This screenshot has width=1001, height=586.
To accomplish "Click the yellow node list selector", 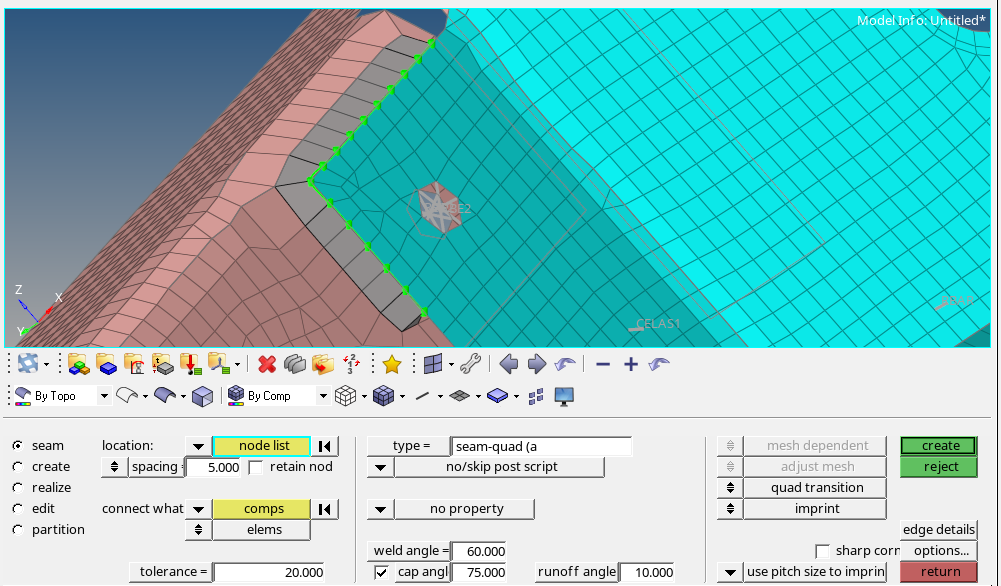I will point(265,446).
